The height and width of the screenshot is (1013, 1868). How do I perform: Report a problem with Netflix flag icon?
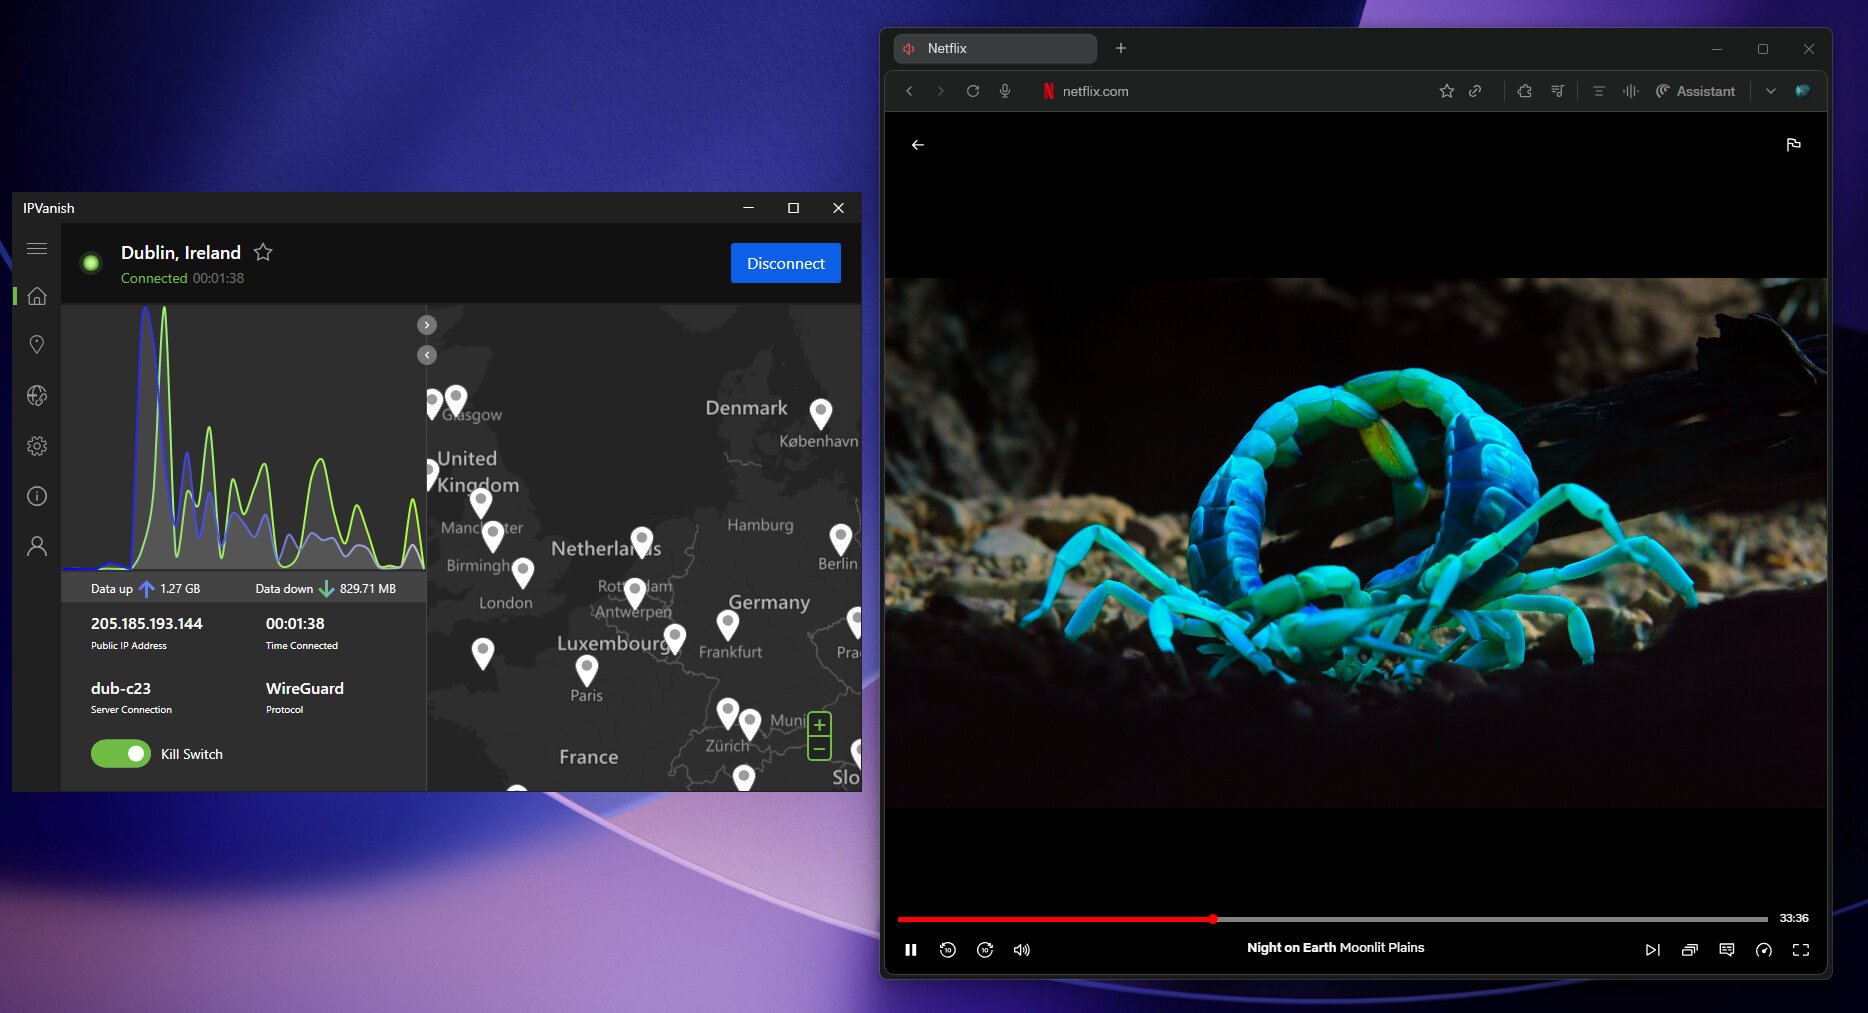point(1793,145)
